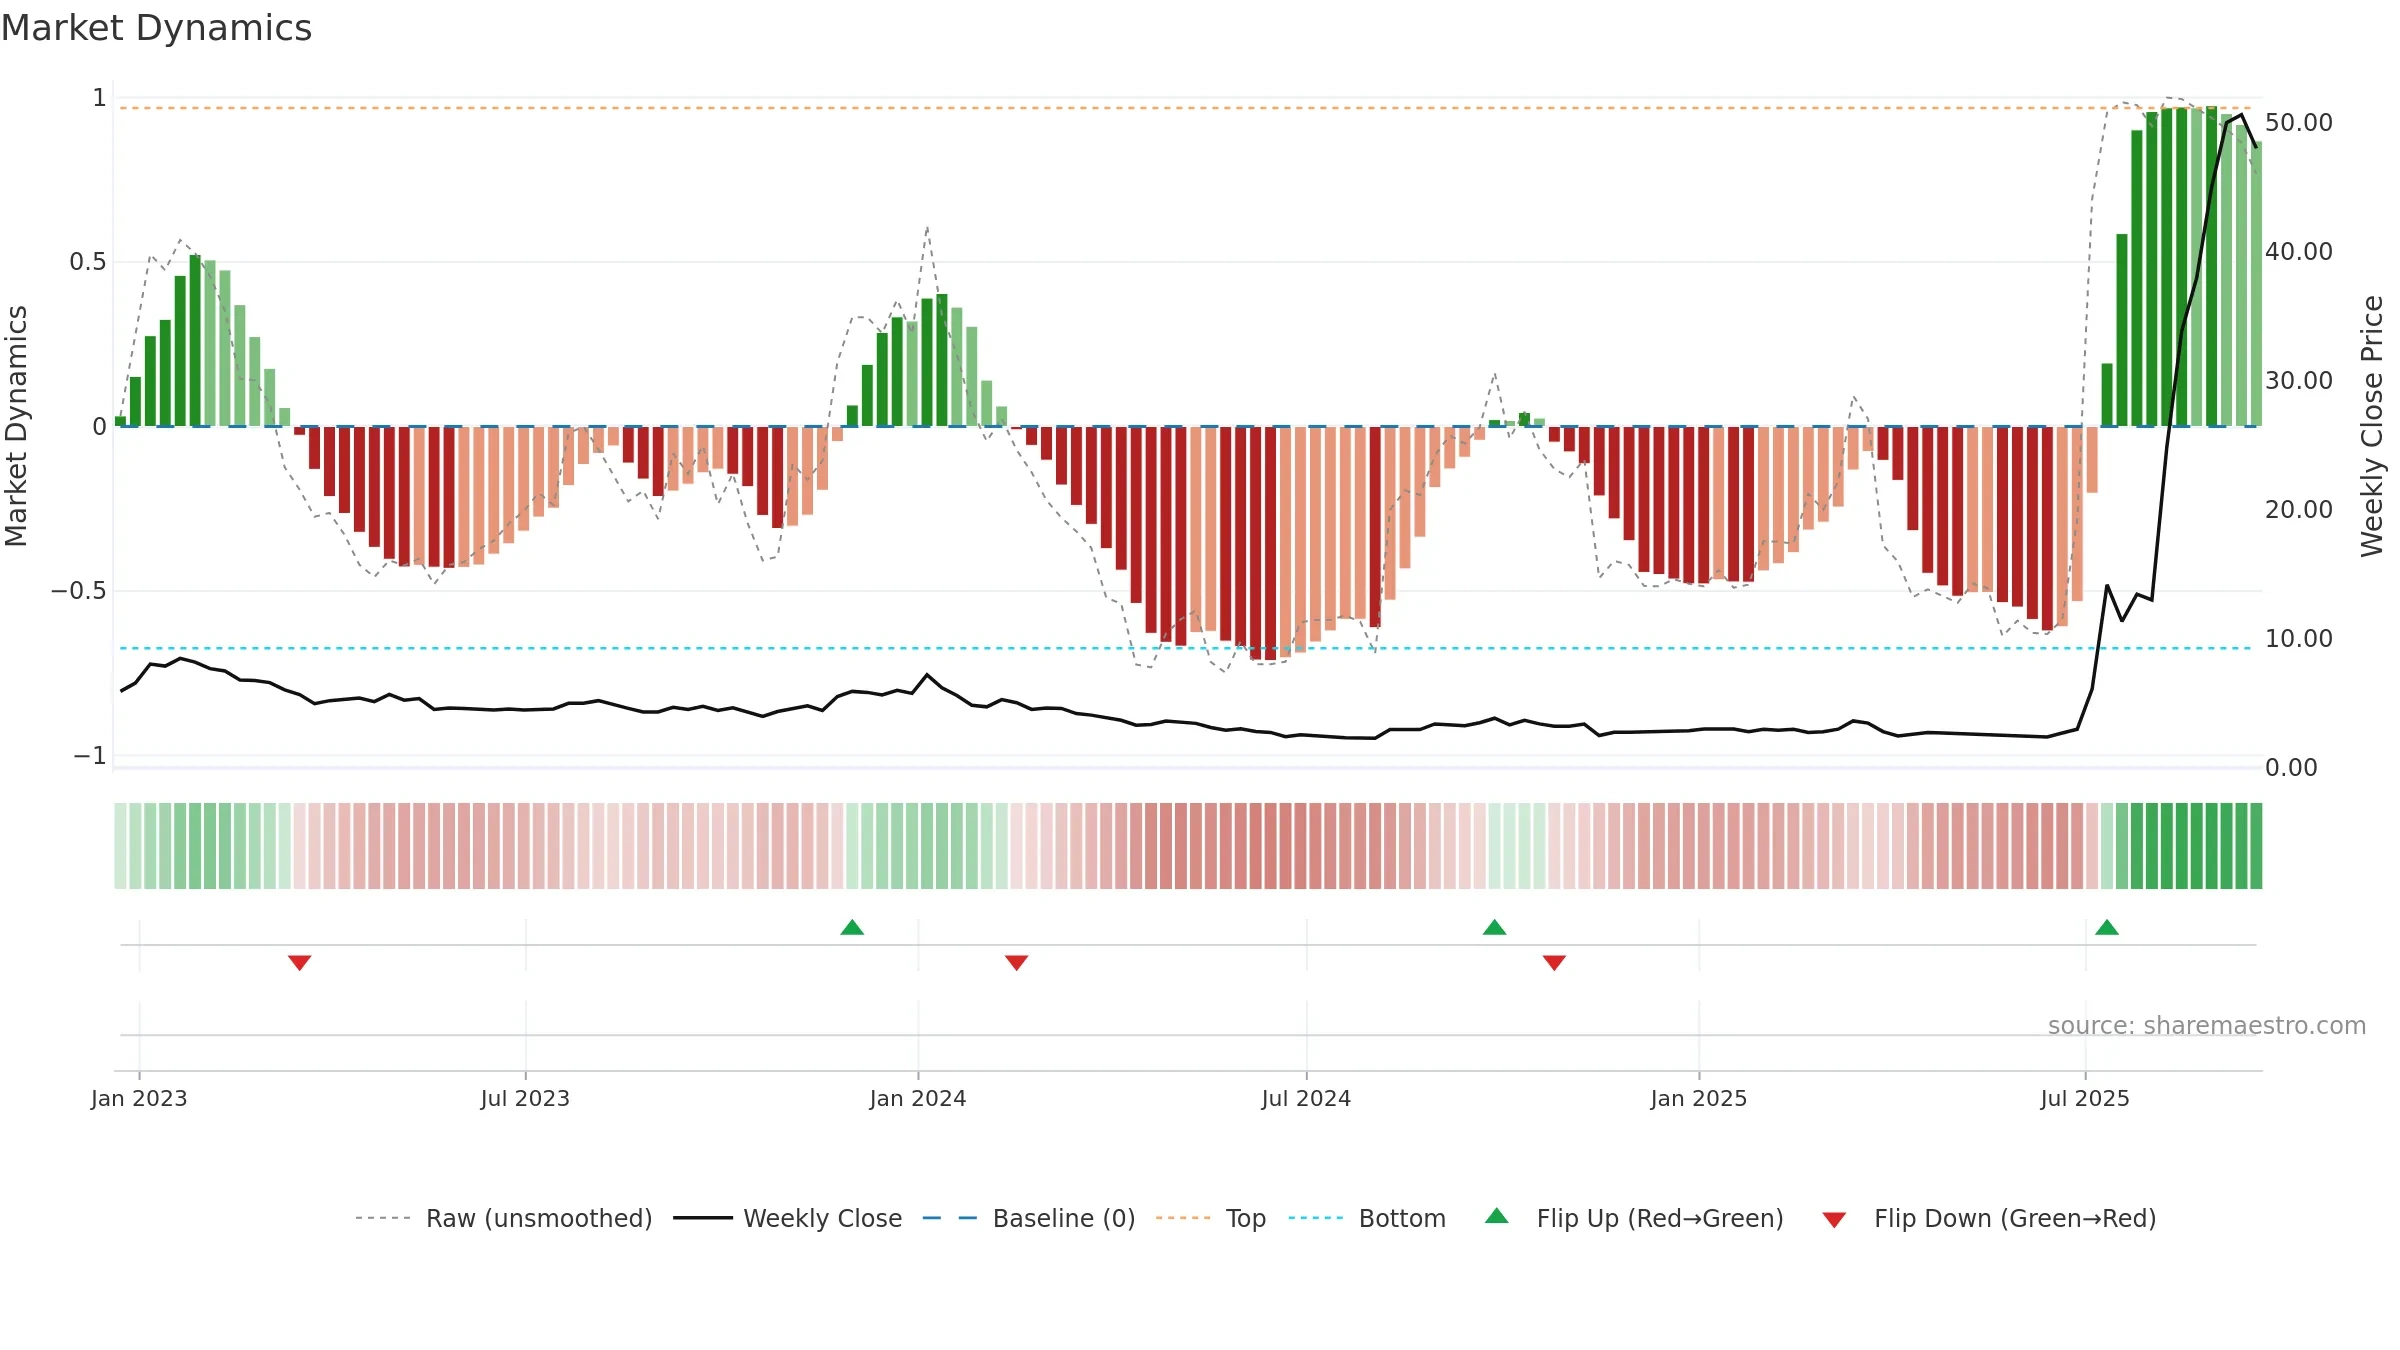The height and width of the screenshot is (1350, 2400).
Task: Select the Flip Down marker near Feb 2024
Action: (x=1016, y=962)
